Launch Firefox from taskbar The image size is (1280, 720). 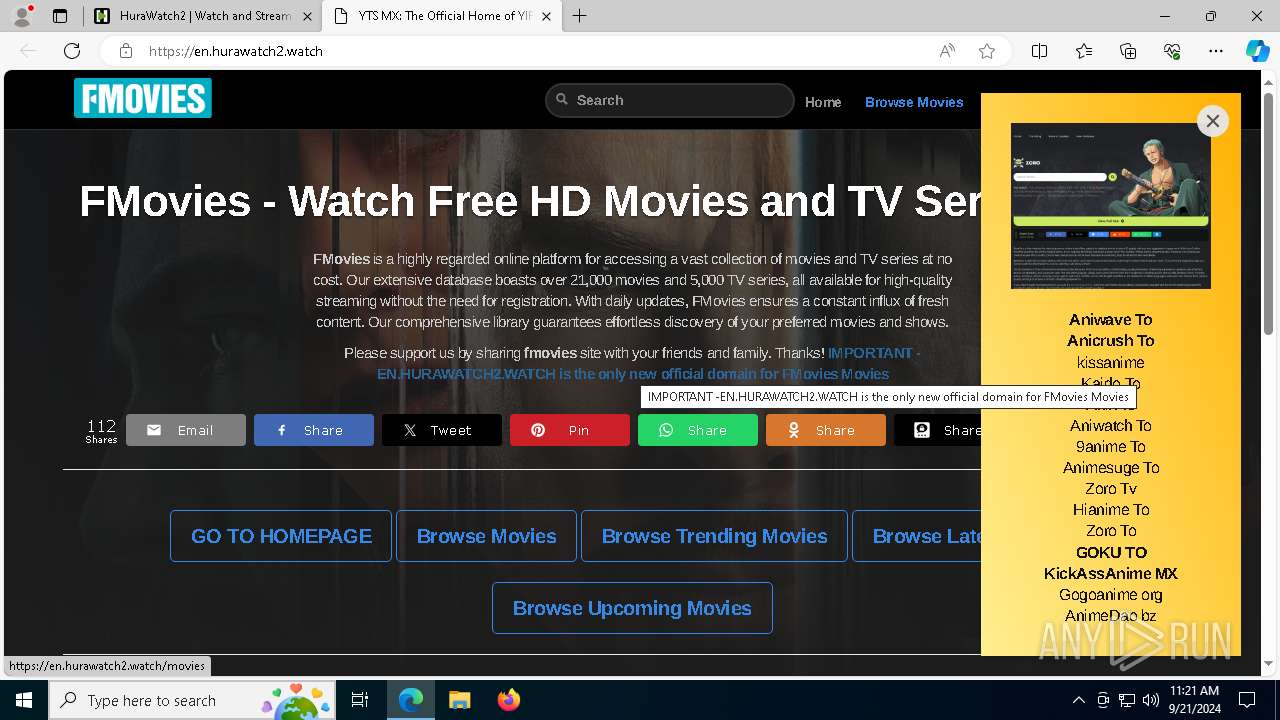click(508, 700)
